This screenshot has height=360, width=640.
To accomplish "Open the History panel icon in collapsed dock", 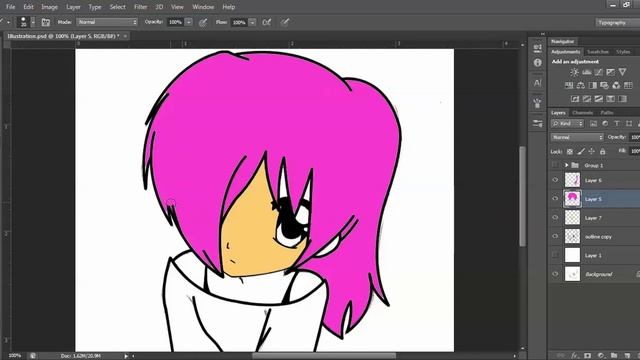I will [538, 48].
